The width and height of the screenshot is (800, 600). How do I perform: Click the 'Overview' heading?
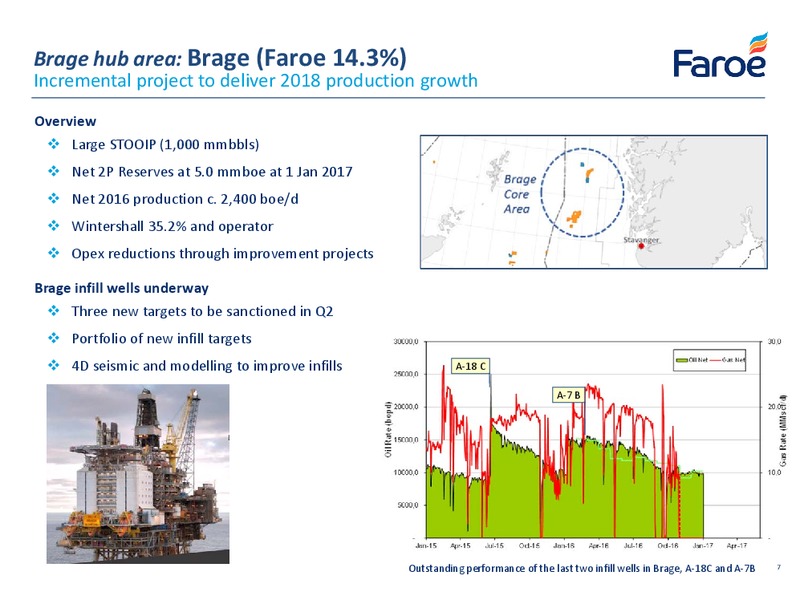tap(65, 121)
